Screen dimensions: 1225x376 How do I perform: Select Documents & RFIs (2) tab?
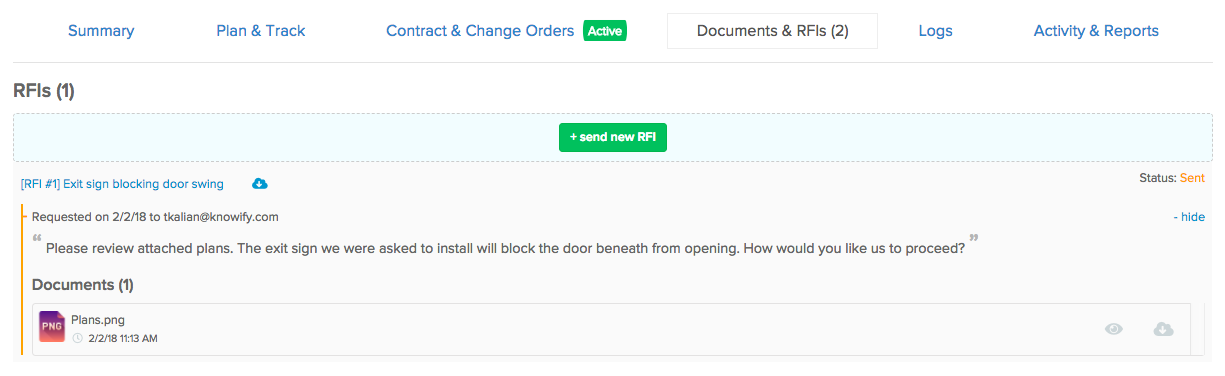pos(772,31)
